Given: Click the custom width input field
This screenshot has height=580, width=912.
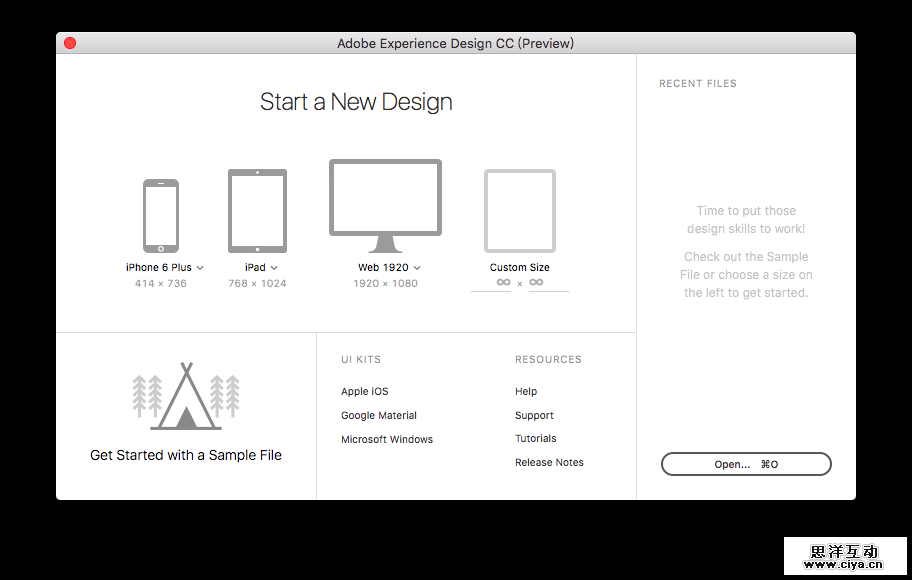Looking at the screenshot, I should (x=491, y=283).
